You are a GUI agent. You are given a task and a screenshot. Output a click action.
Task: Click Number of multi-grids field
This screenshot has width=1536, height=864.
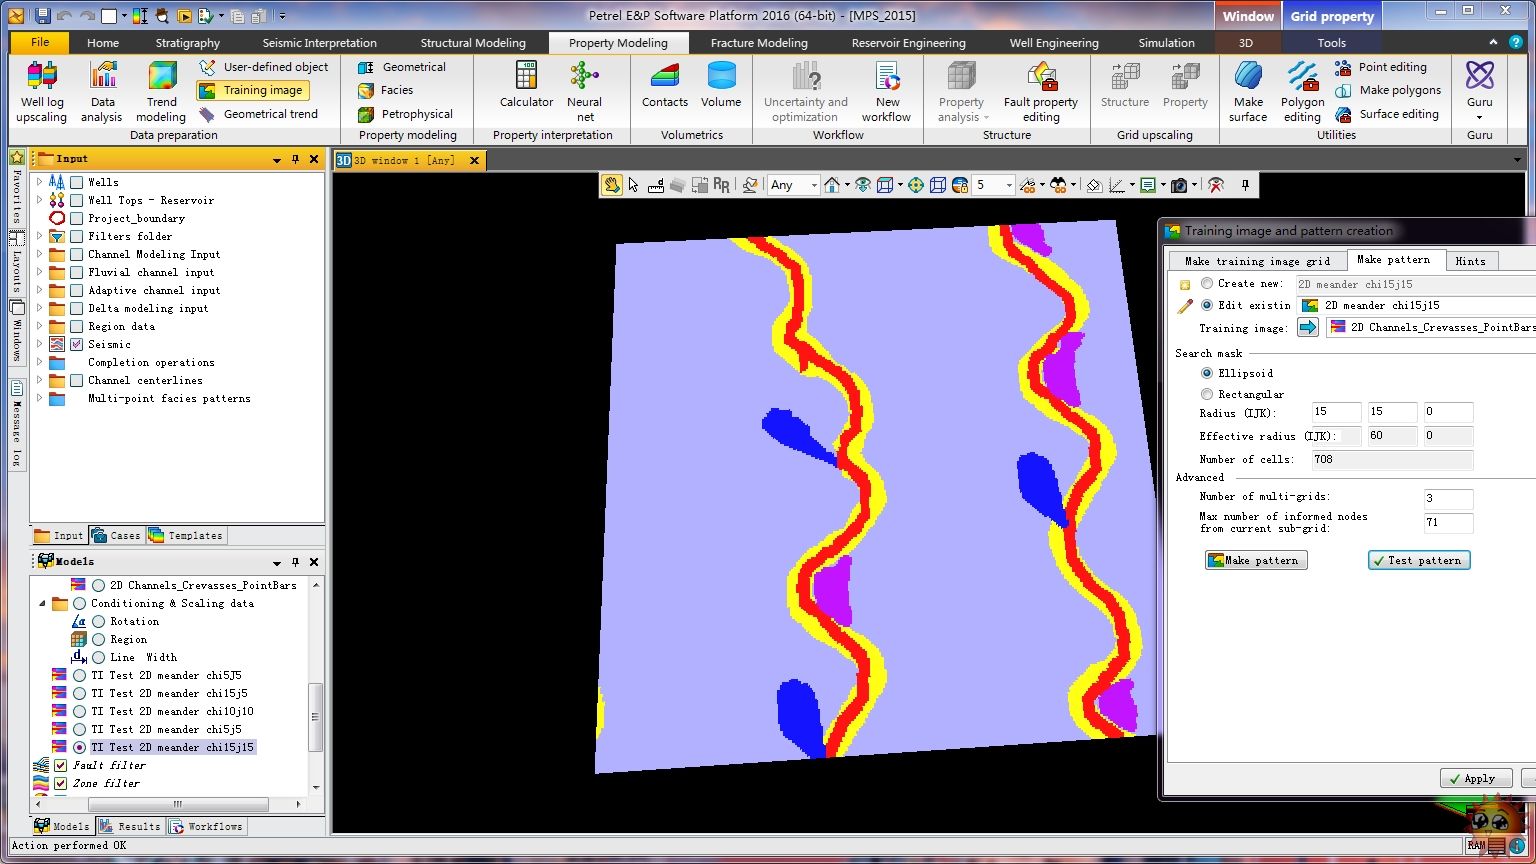1449,498
